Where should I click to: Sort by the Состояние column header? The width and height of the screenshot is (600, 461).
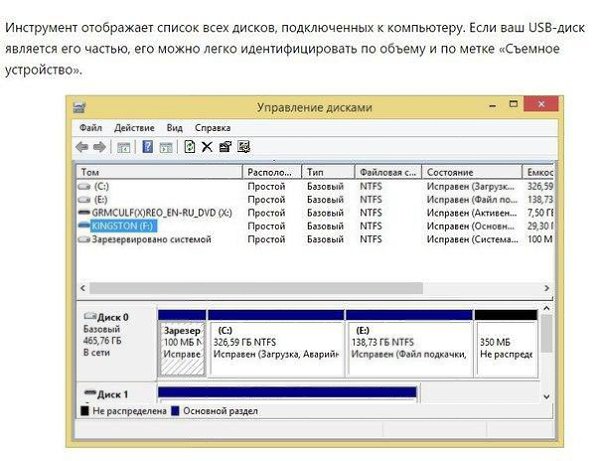point(472,172)
